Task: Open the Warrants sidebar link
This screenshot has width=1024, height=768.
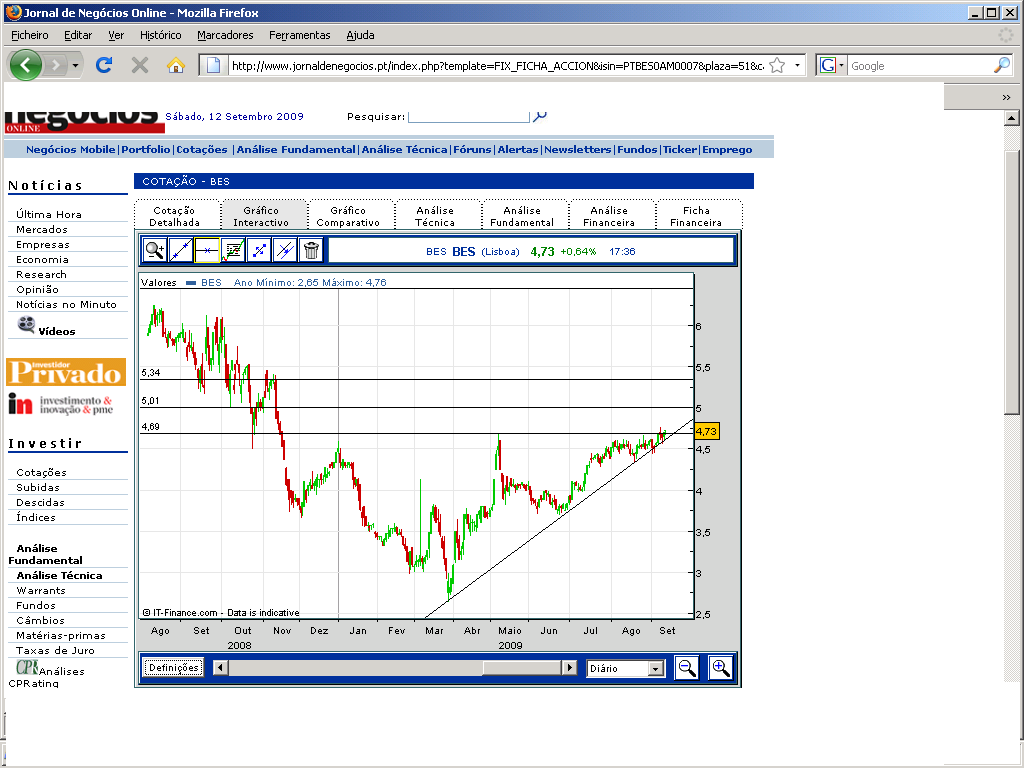Action: click(x=41, y=590)
